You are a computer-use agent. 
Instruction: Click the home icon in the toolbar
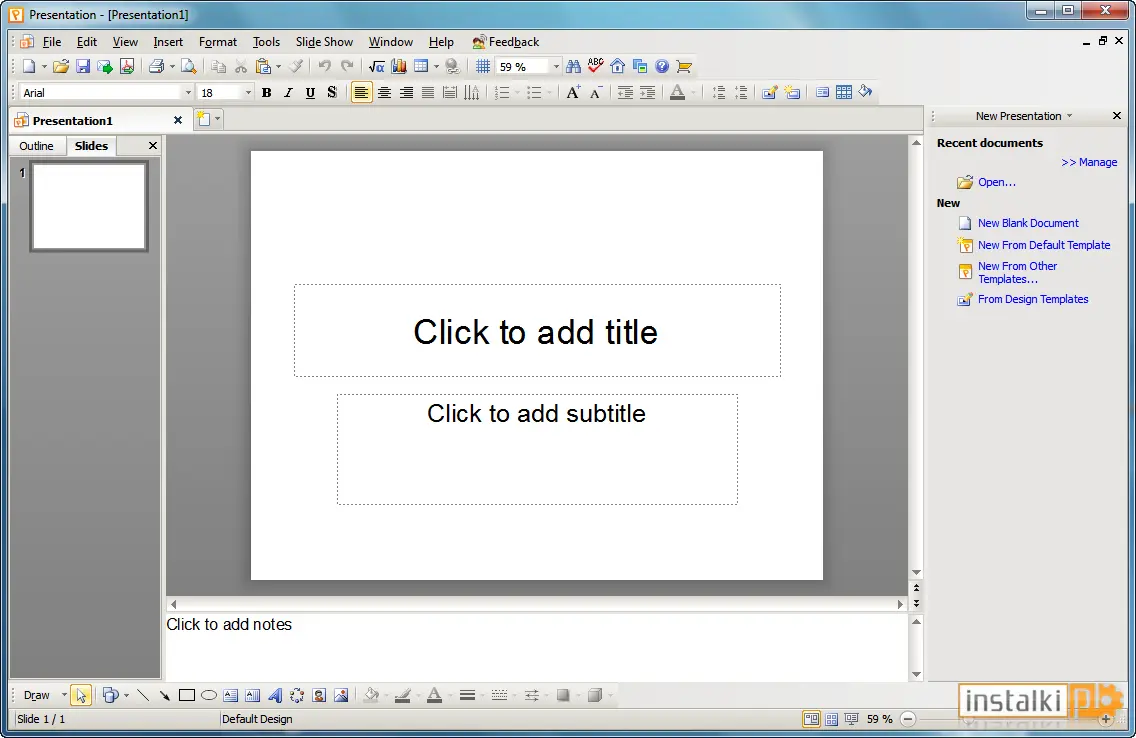617,67
